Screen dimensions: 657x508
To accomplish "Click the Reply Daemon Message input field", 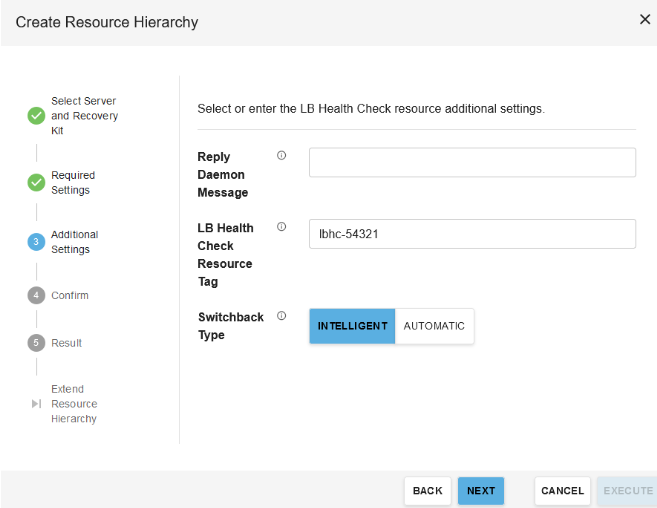I will coord(472,163).
